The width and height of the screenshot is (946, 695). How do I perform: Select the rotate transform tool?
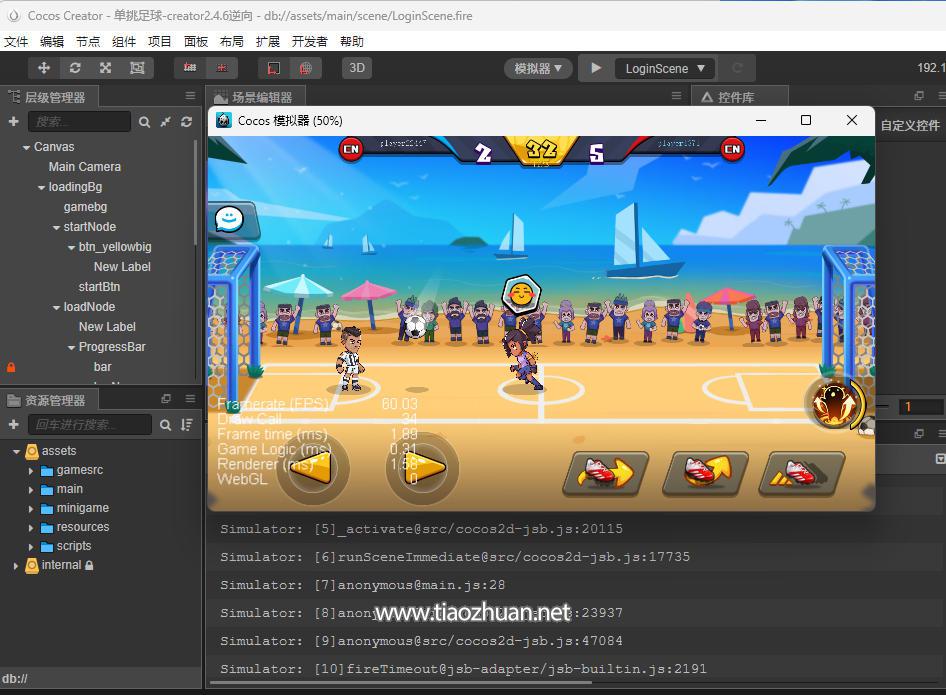click(x=75, y=68)
